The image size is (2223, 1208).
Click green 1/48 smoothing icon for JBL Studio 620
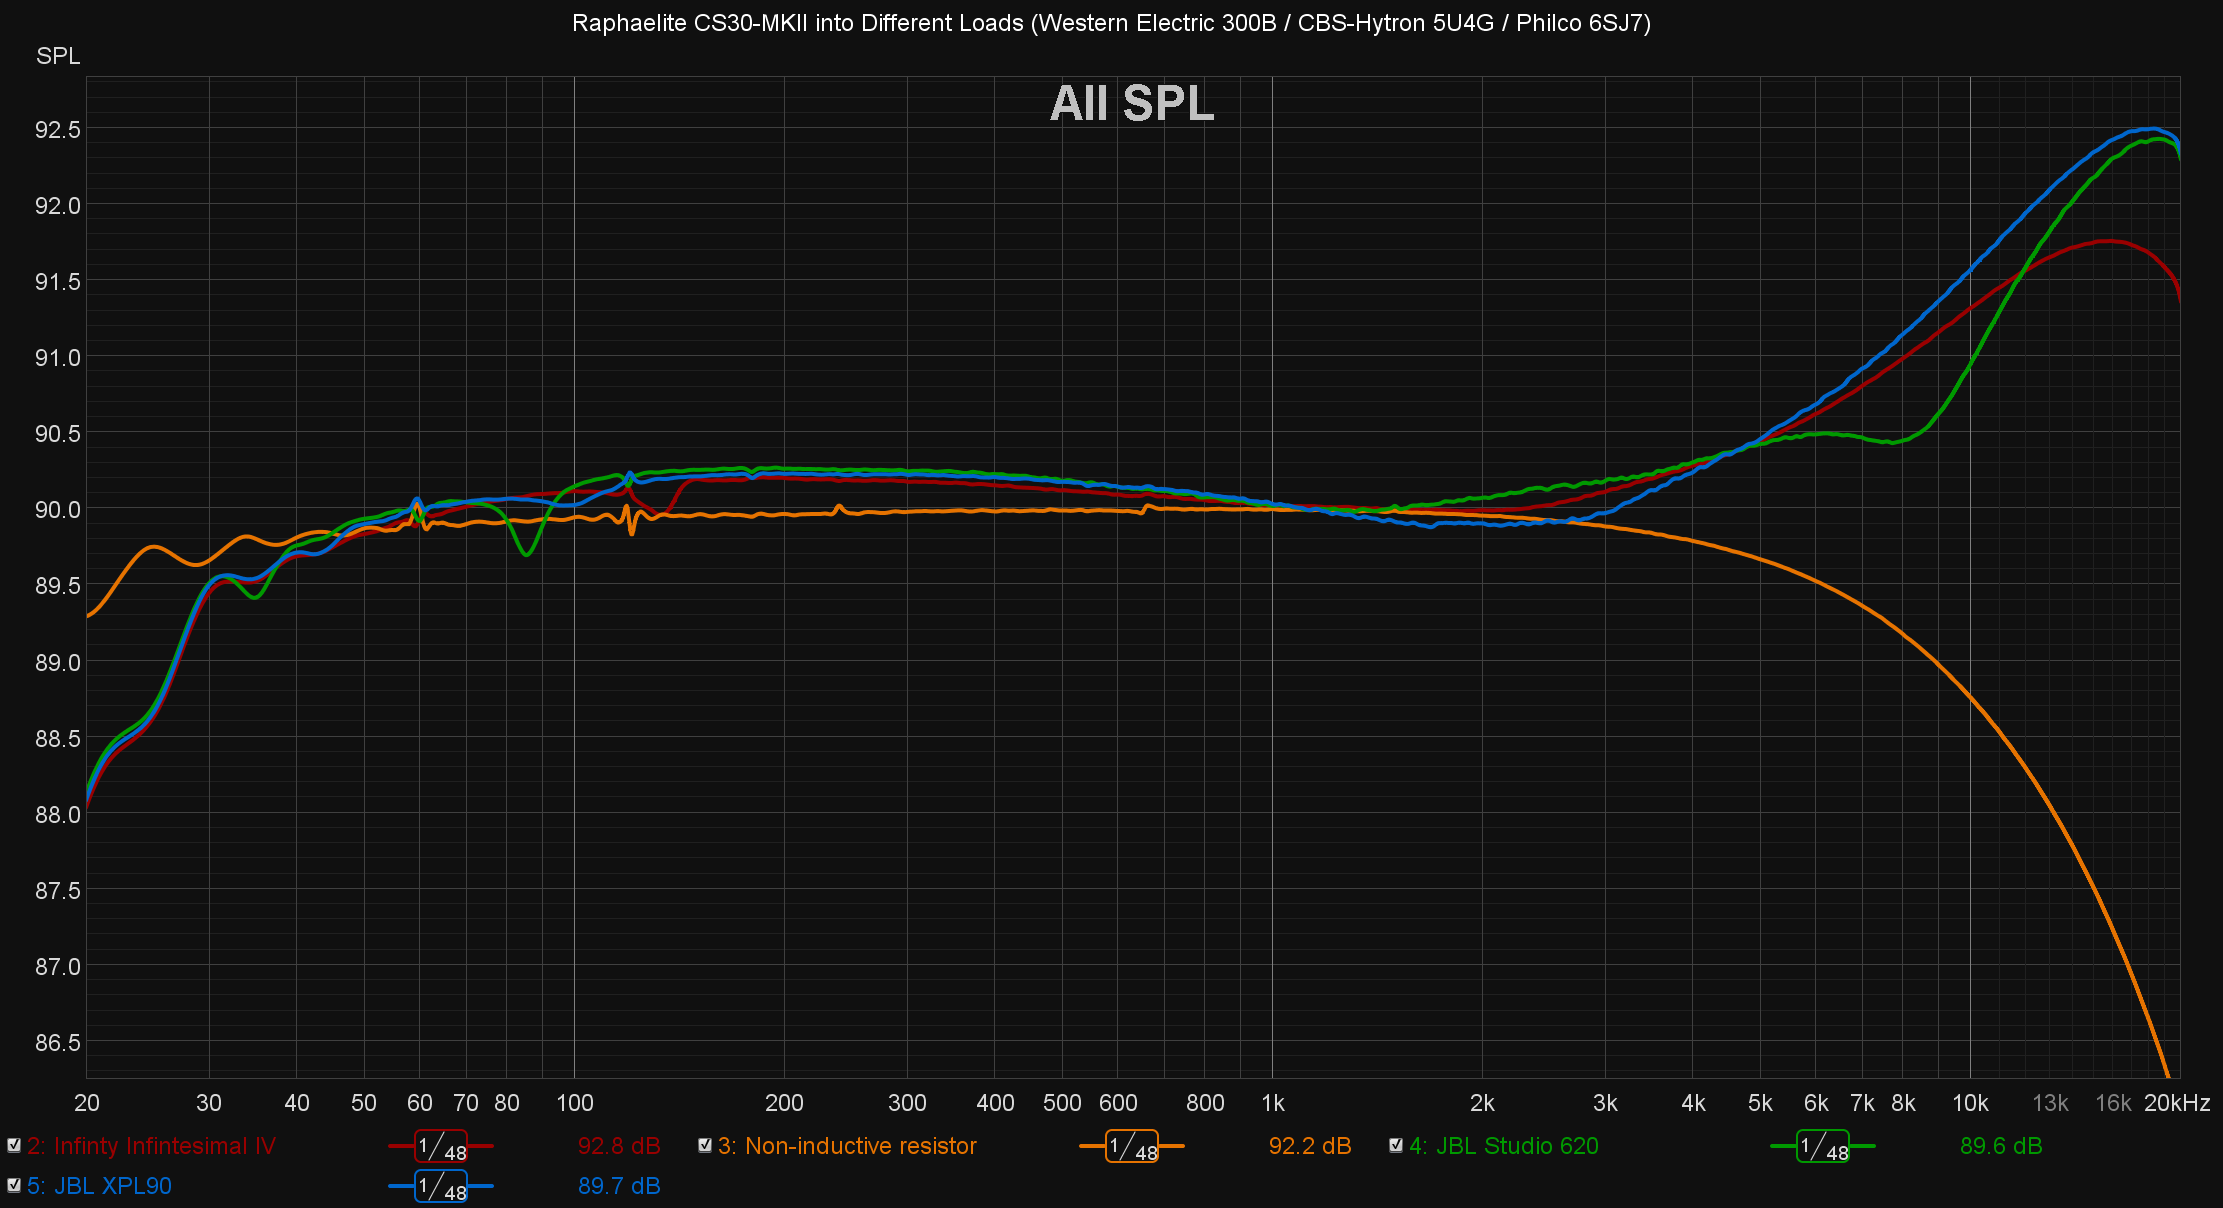(x=1823, y=1147)
